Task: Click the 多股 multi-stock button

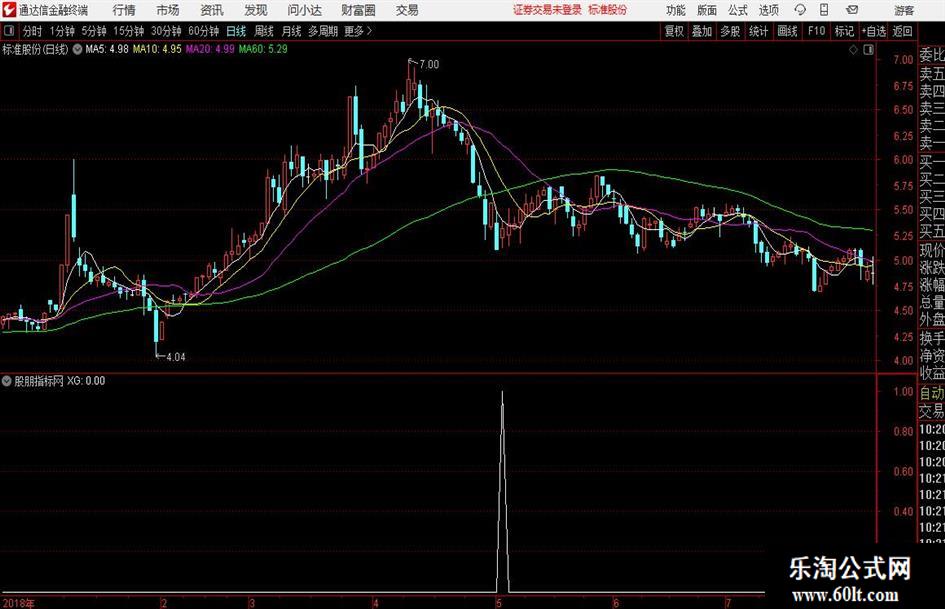Action: coord(730,31)
